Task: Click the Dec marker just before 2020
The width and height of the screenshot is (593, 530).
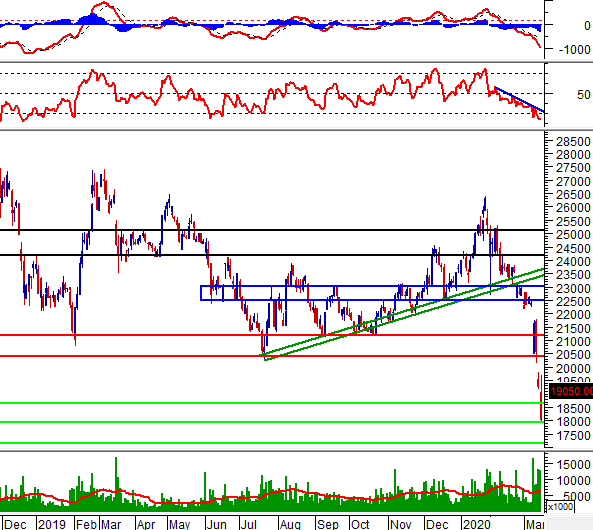Action: coord(437,524)
